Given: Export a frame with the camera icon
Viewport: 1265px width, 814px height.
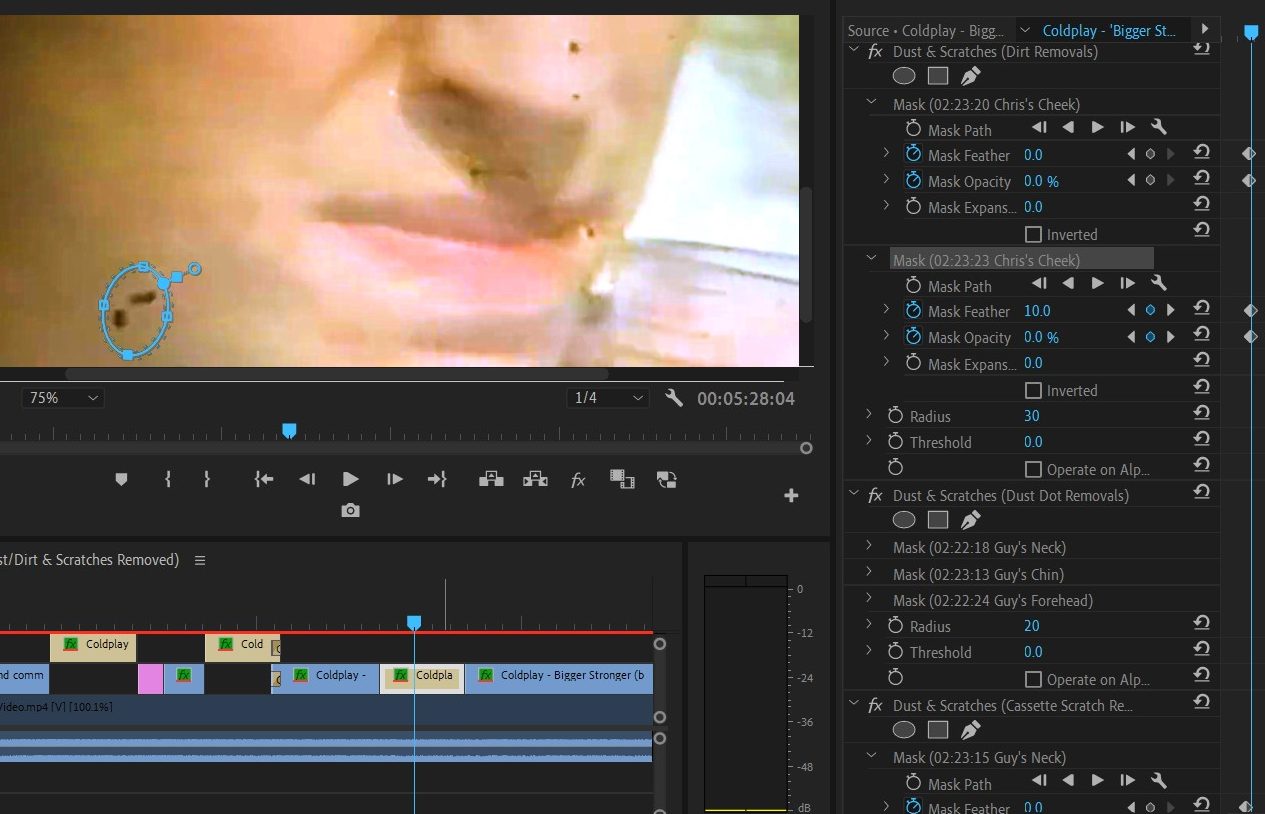Looking at the screenshot, I should (350, 511).
